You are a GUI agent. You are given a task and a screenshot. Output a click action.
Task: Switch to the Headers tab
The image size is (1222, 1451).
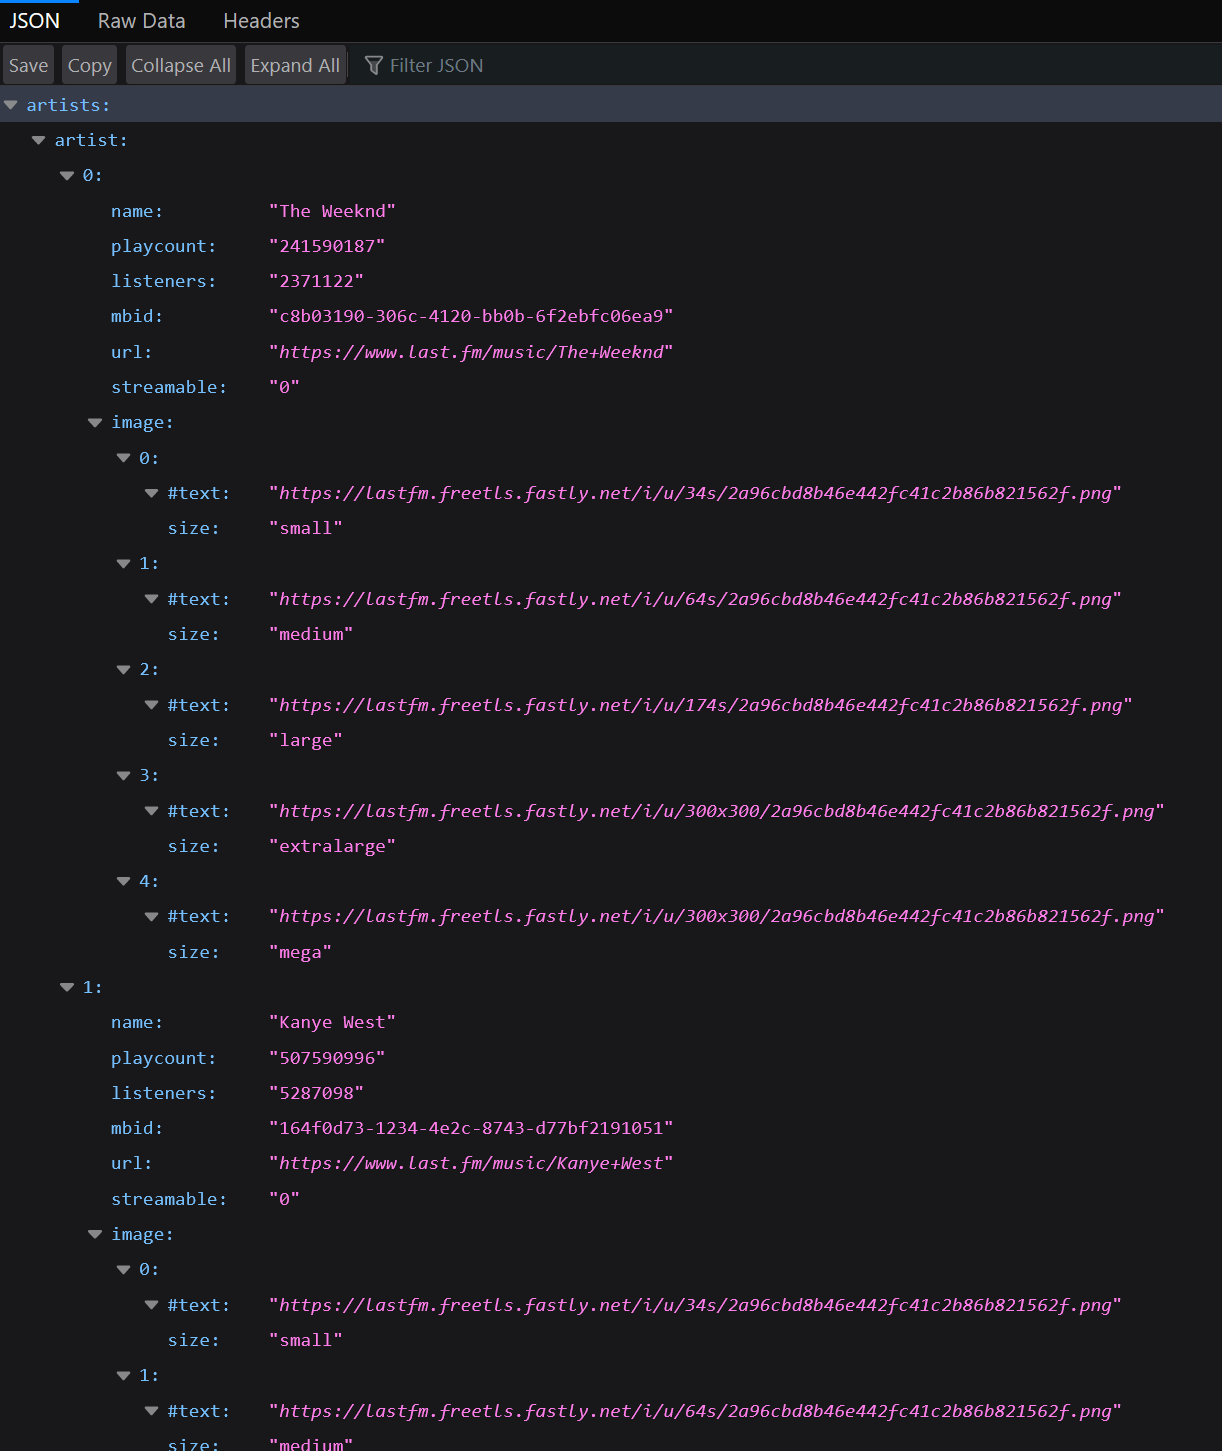[260, 20]
